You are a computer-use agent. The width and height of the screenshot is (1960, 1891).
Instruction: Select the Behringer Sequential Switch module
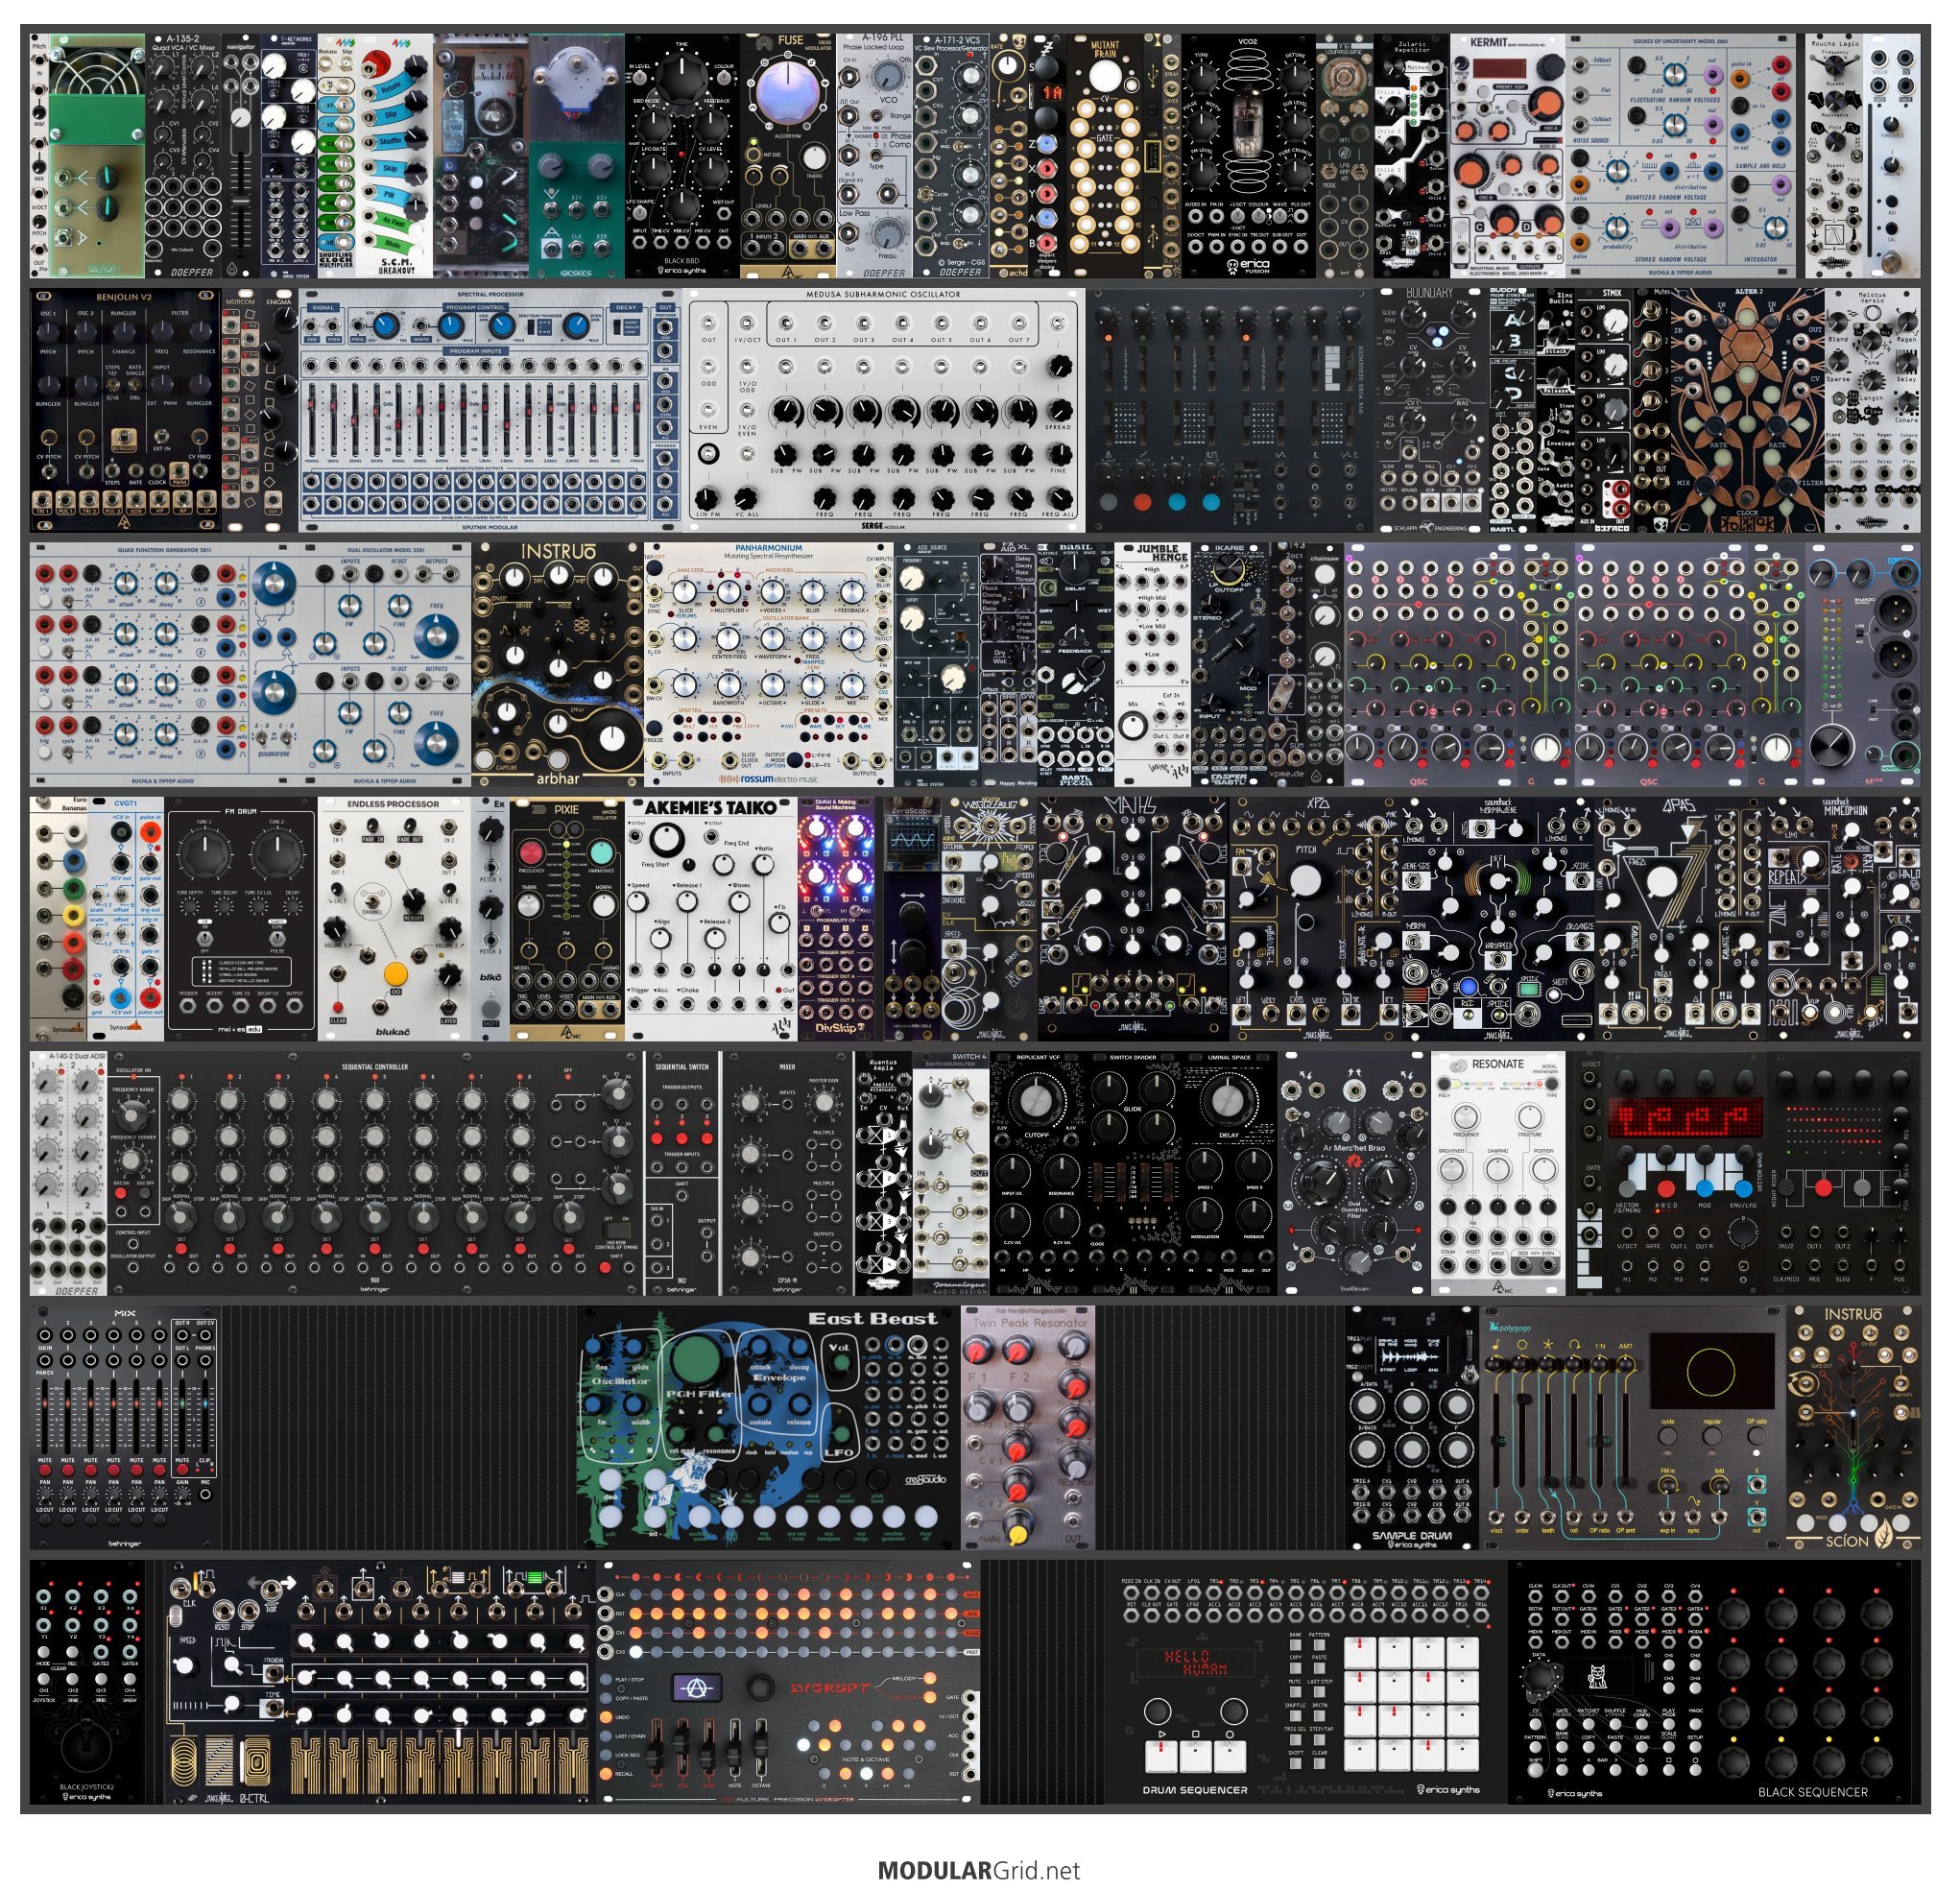(x=681, y=1173)
